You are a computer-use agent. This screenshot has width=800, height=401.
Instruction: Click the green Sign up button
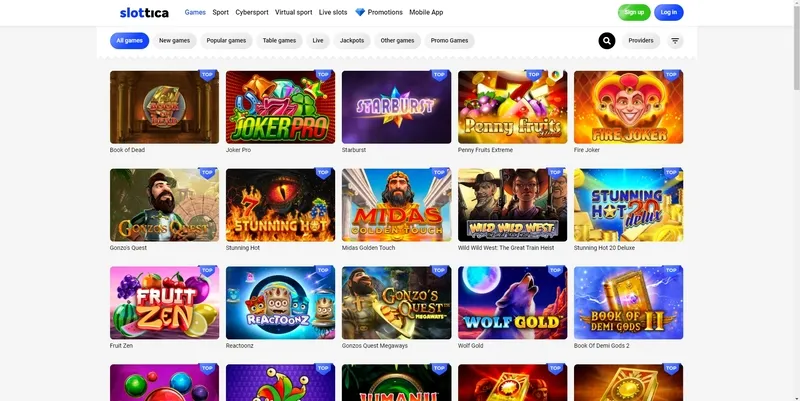[633, 12]
